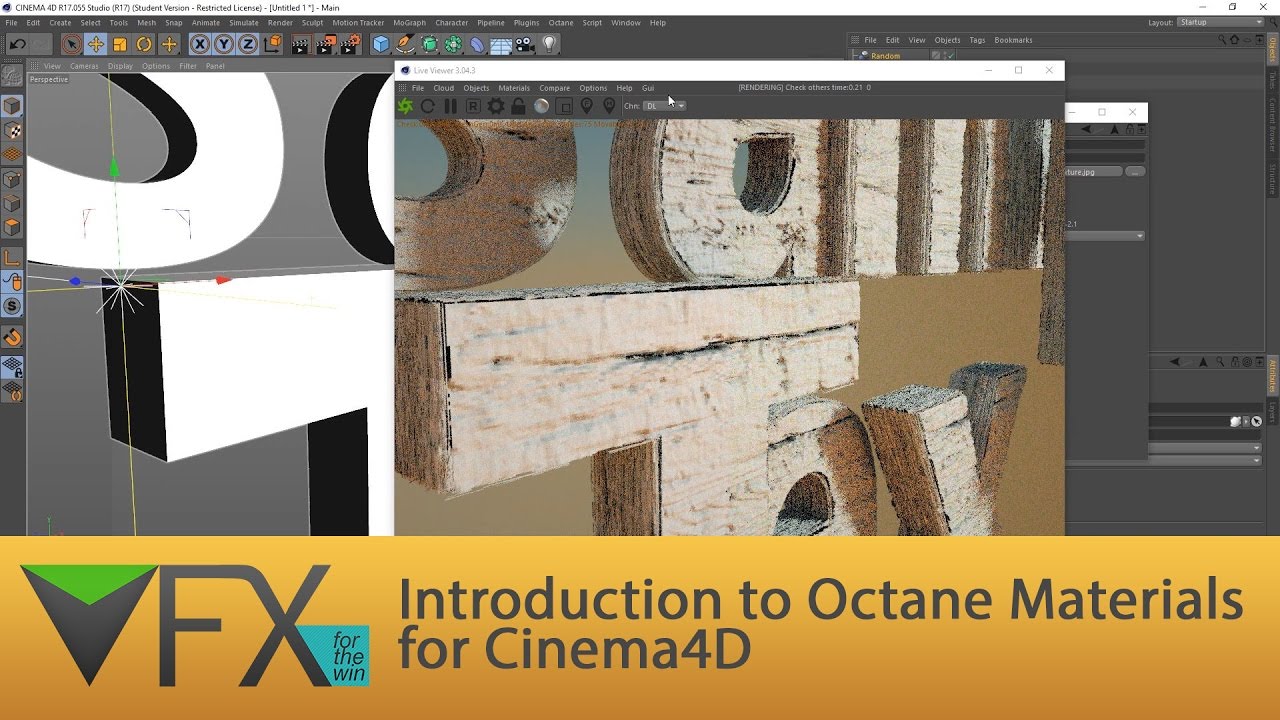Image resolution: width=1280 pixels, height=720 pixels.
Task: Toggle the Coordinate System button
Action: click(272, 44)
